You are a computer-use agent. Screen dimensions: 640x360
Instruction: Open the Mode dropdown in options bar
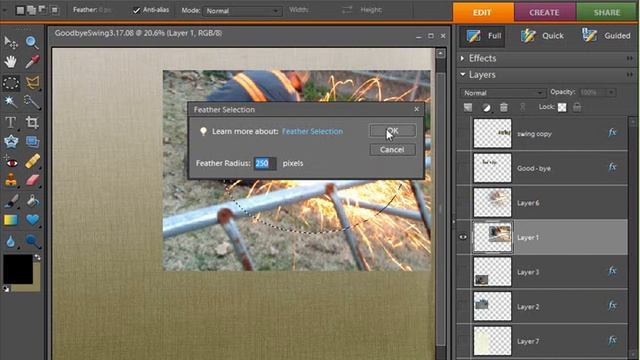tap(242, 11)
